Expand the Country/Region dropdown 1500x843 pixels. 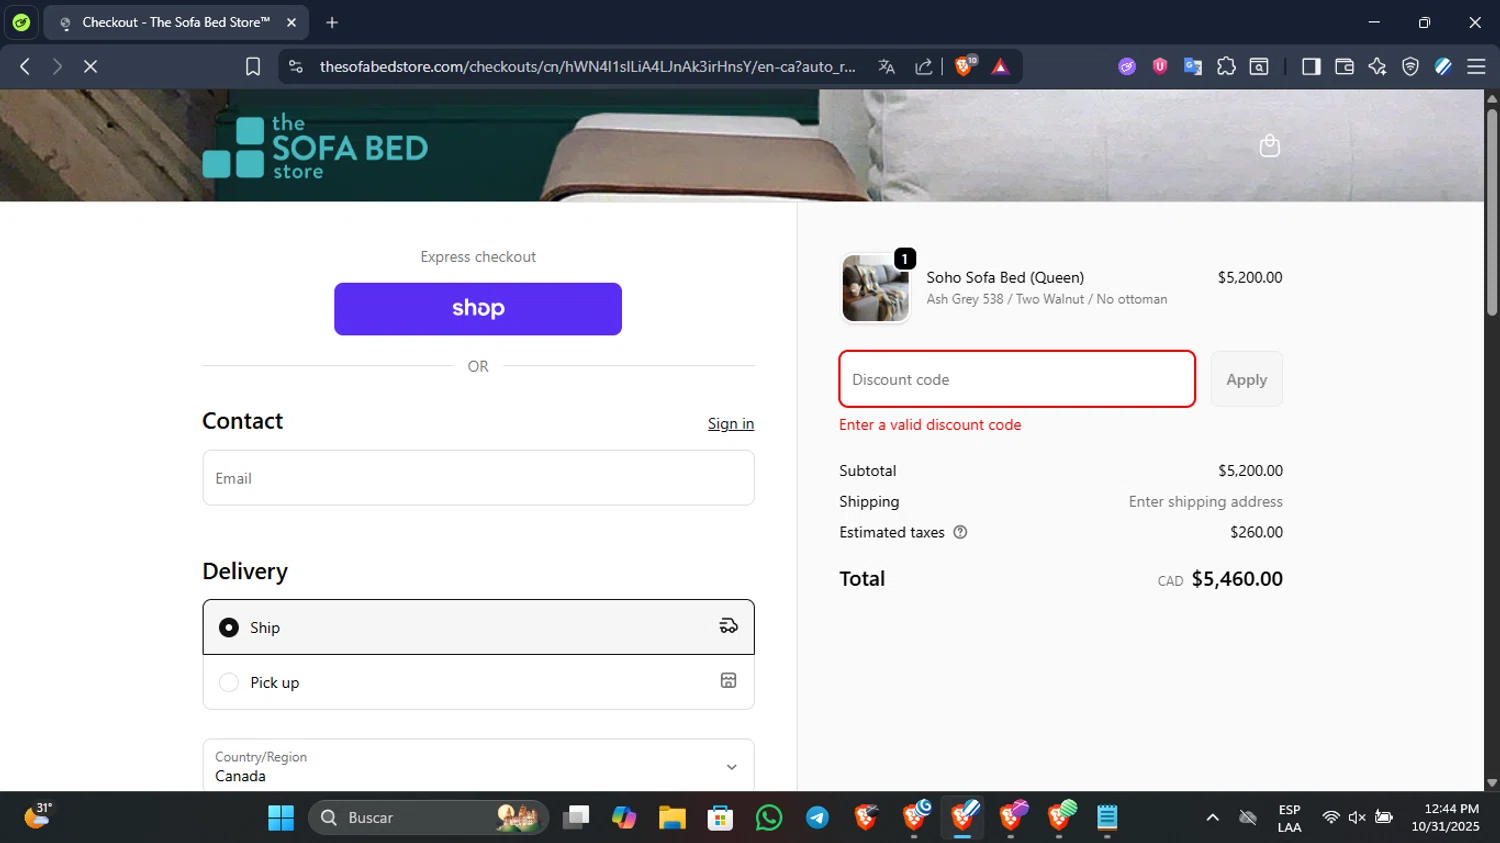point(478,766)
